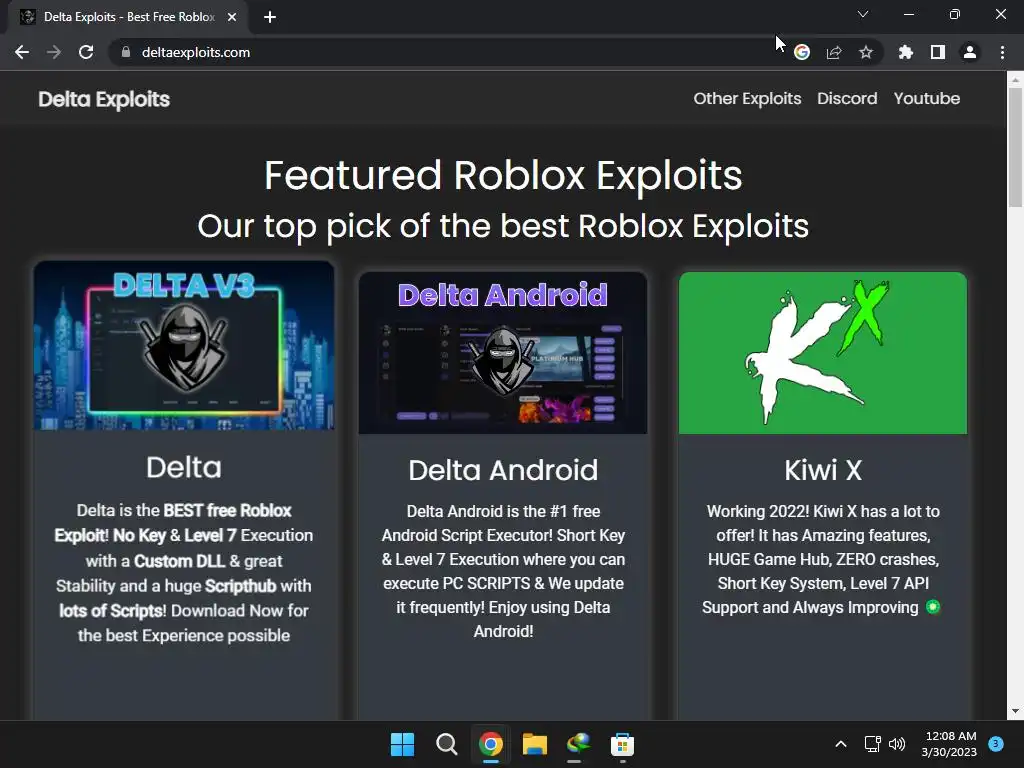The width and height of the screenshot is (1024, 768).
Task: View site info via the lock icon
Action: tap(126, 52)
